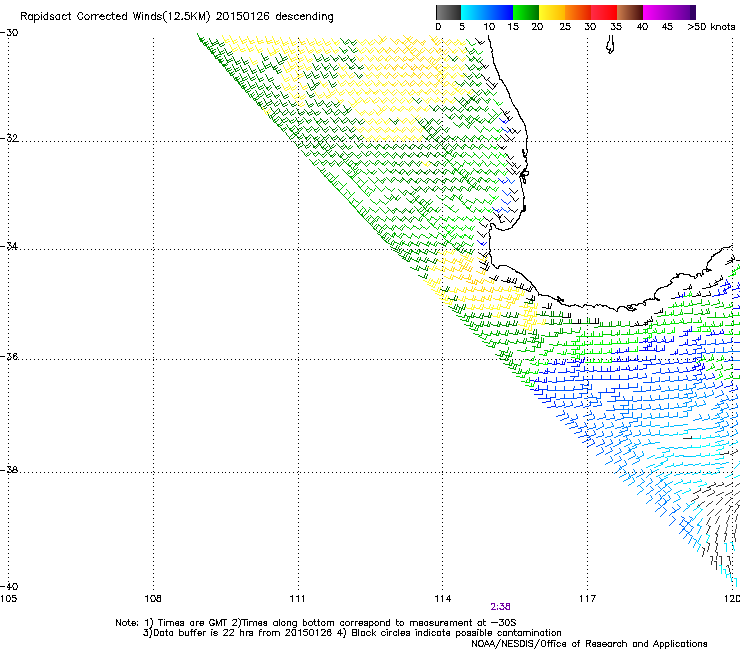Click the longitude label '117'

tap(587, 599)
